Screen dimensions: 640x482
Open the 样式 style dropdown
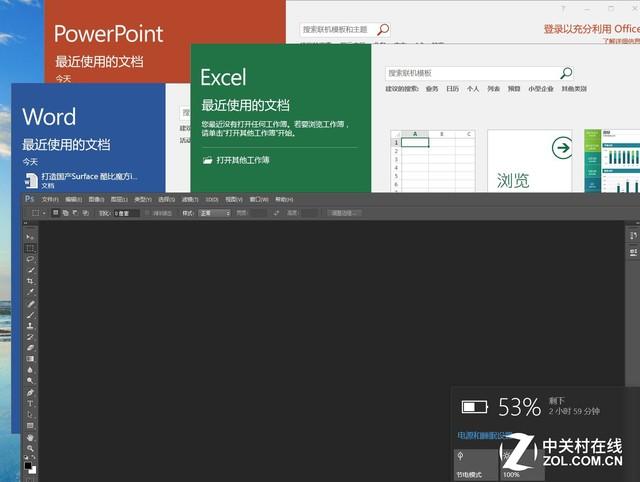click(x=214, y=213)
